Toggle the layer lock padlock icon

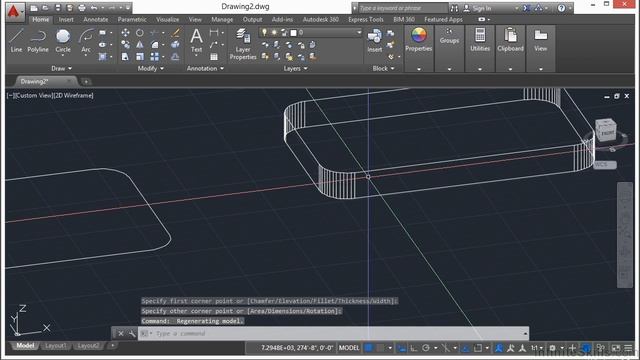coord(284,32)
